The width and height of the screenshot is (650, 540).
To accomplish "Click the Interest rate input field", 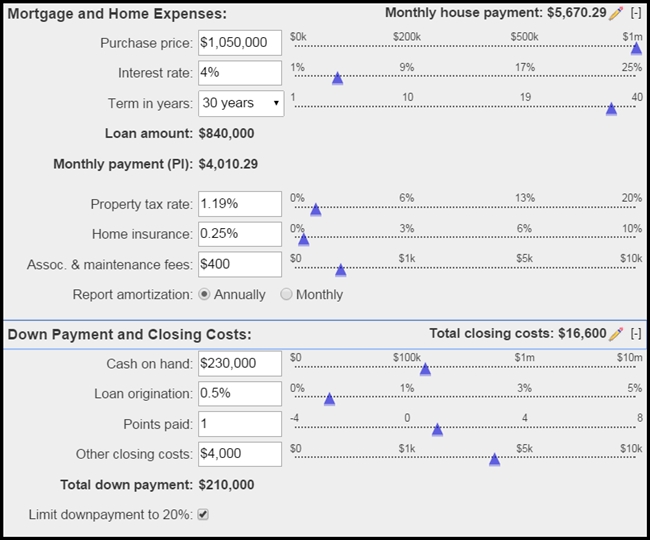I will point(240,73).
